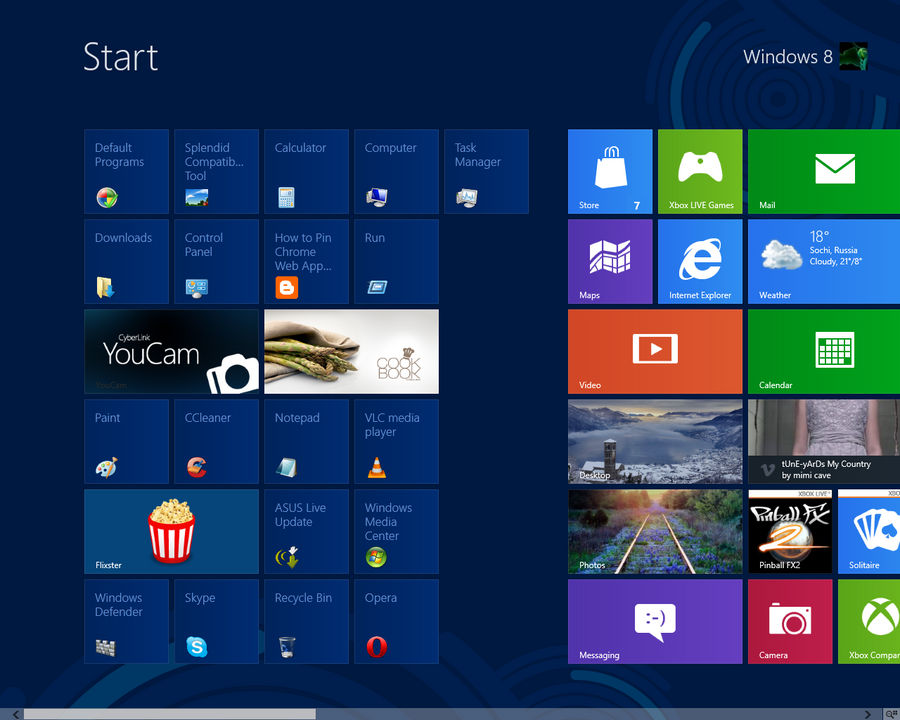
Task: Open the Notepad tile
Action: click(307, 442)
